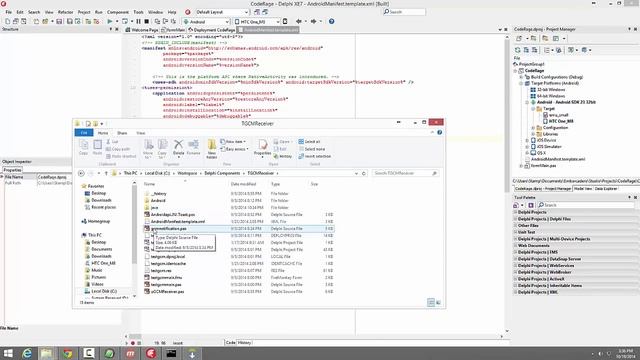Click the New Items icon at toolbar start

click(7, 21)
